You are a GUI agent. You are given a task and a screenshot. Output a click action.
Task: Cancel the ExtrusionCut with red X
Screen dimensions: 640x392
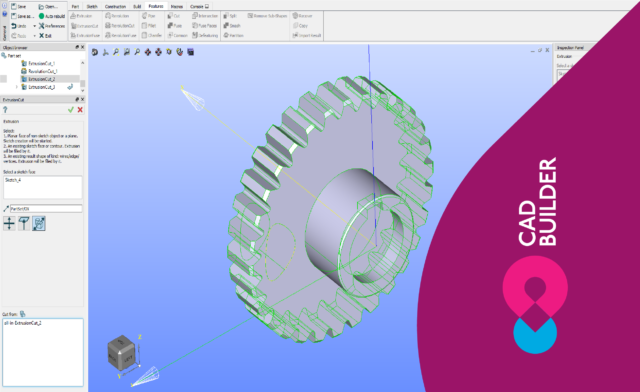click(80, 110)
